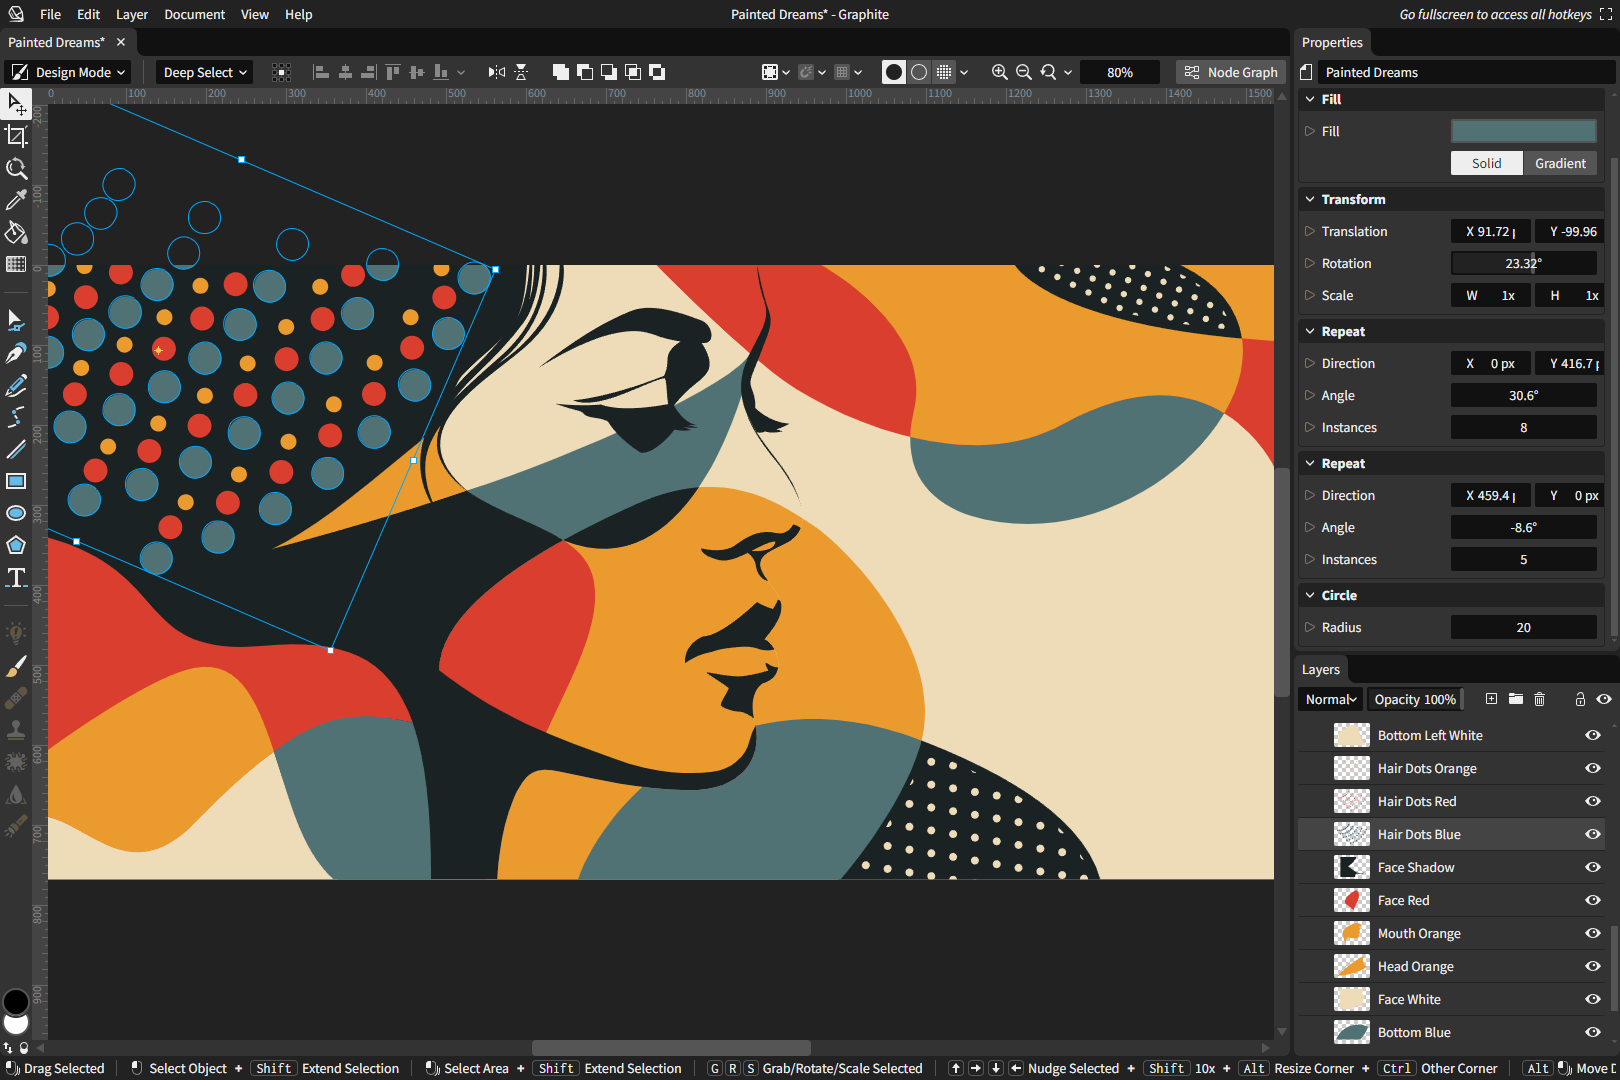Select the Pen tool
This screenshot has width=1620, height=1080.
point(16,353)
